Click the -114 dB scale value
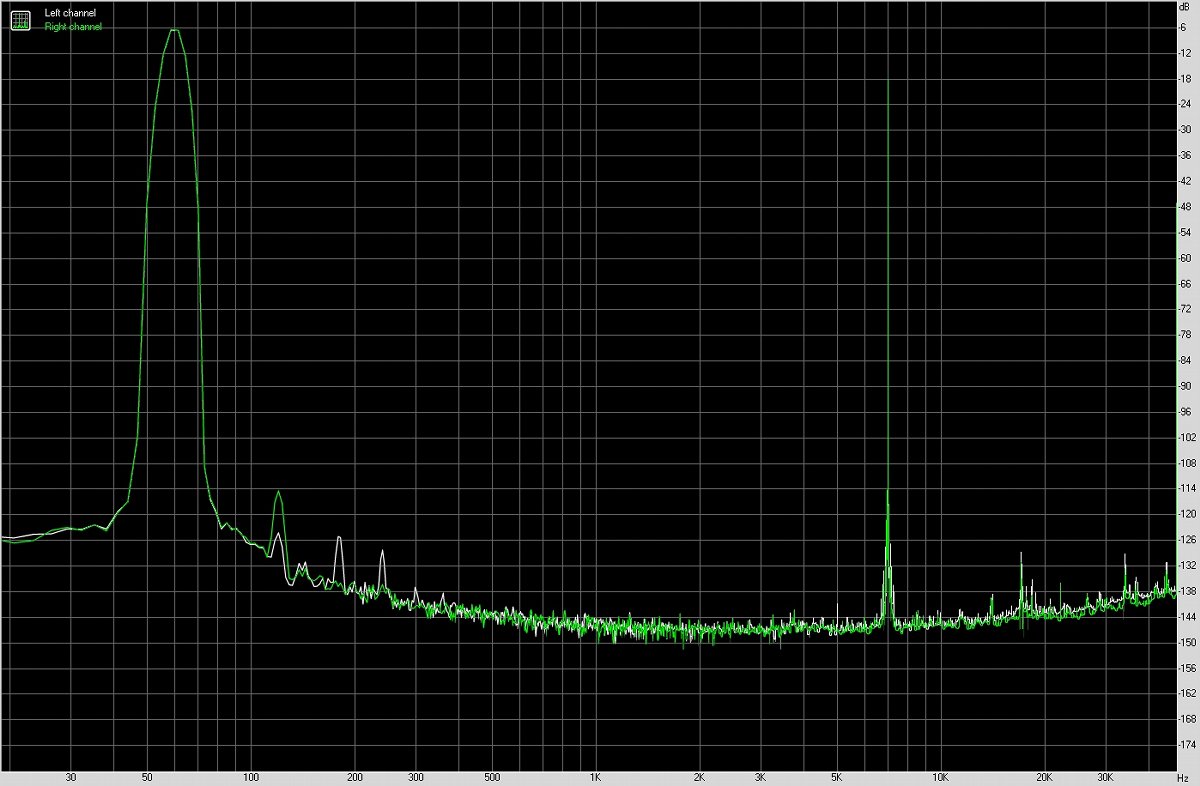Image resolution: width=1200 pixels, height=786 pixels. [x=1188, y=488]
